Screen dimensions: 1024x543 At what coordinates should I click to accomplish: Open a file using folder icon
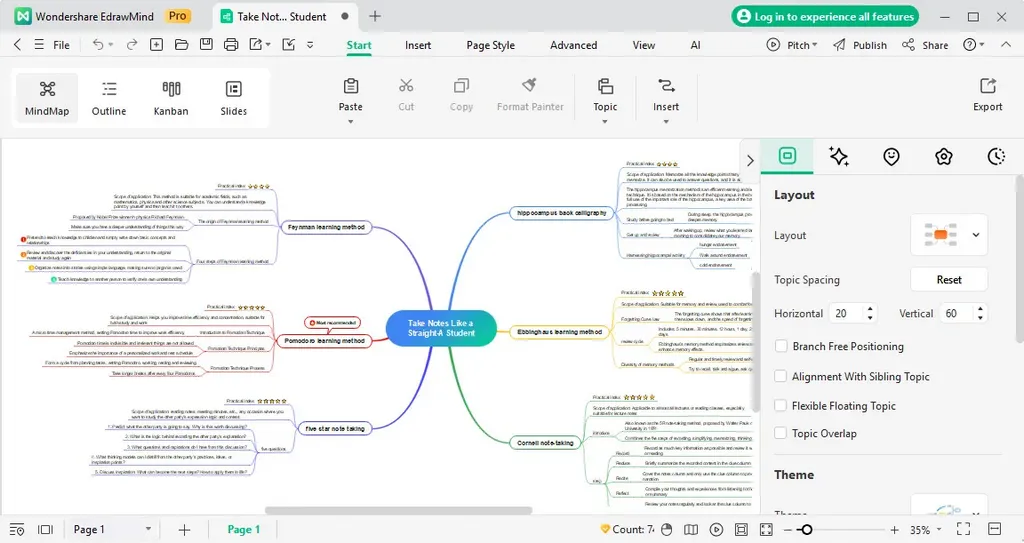click(181, 44)
